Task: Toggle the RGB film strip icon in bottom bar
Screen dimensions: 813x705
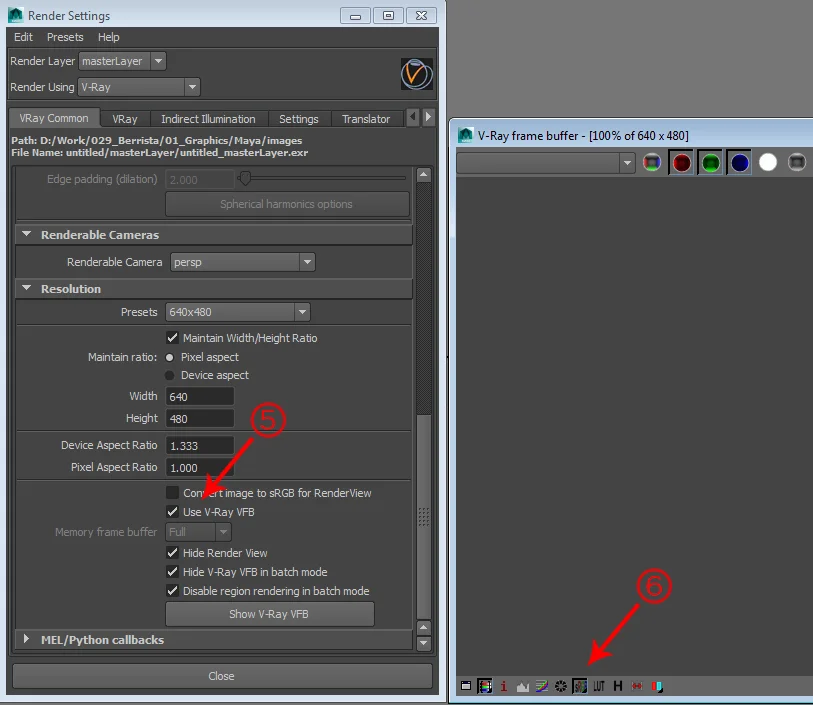Action: (485, 686)
